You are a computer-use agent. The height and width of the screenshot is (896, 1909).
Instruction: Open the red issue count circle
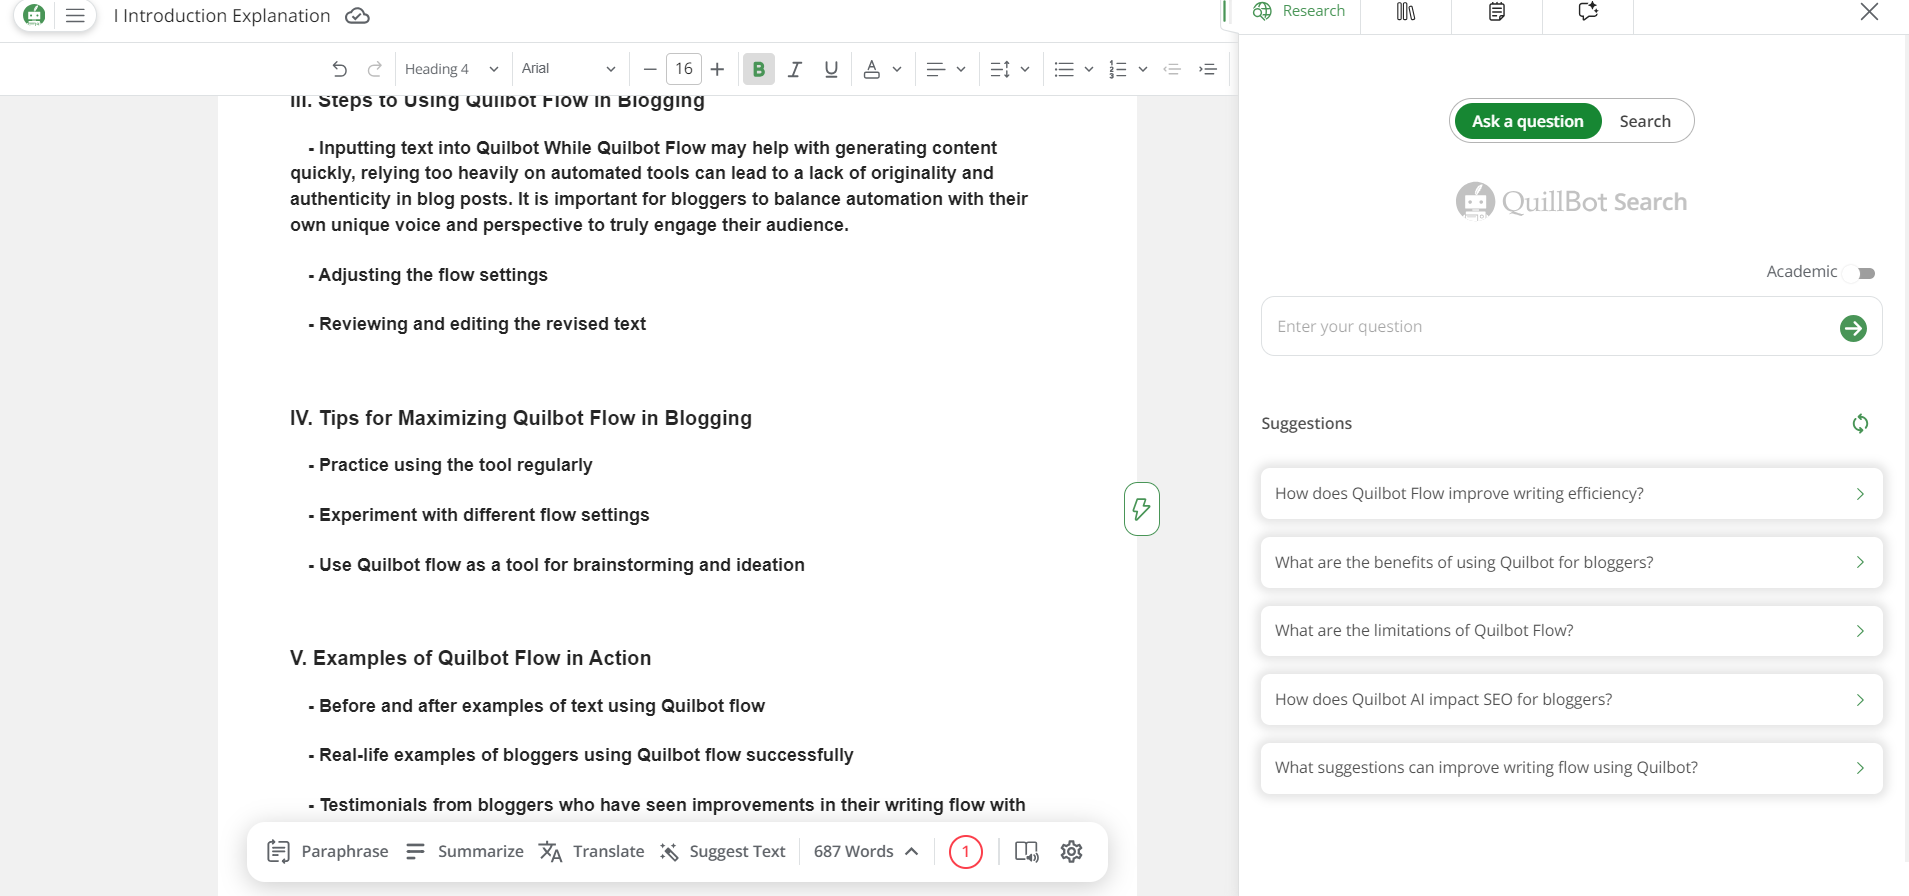tap(965, 852)
